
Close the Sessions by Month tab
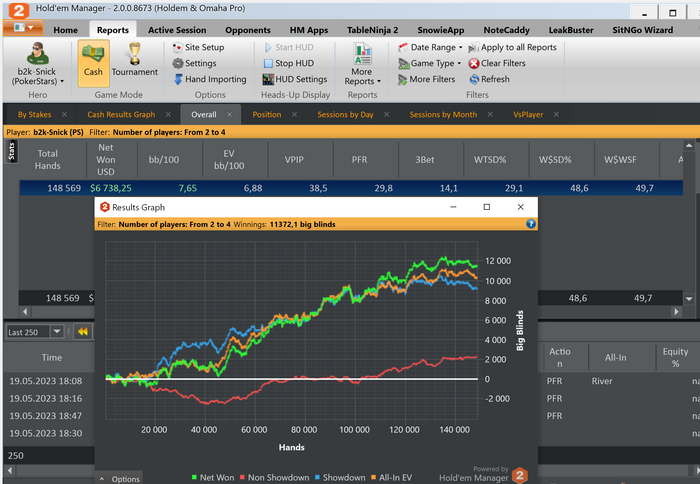click(490, 115)
